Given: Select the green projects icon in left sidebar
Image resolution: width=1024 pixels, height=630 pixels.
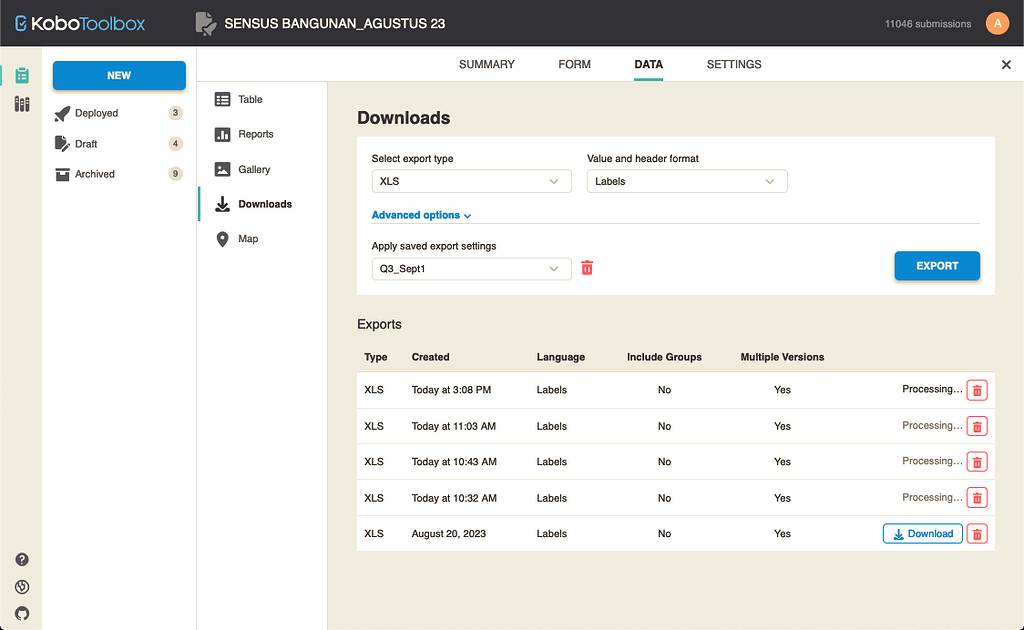Looking at the screenshot, I should pos(20,74).
